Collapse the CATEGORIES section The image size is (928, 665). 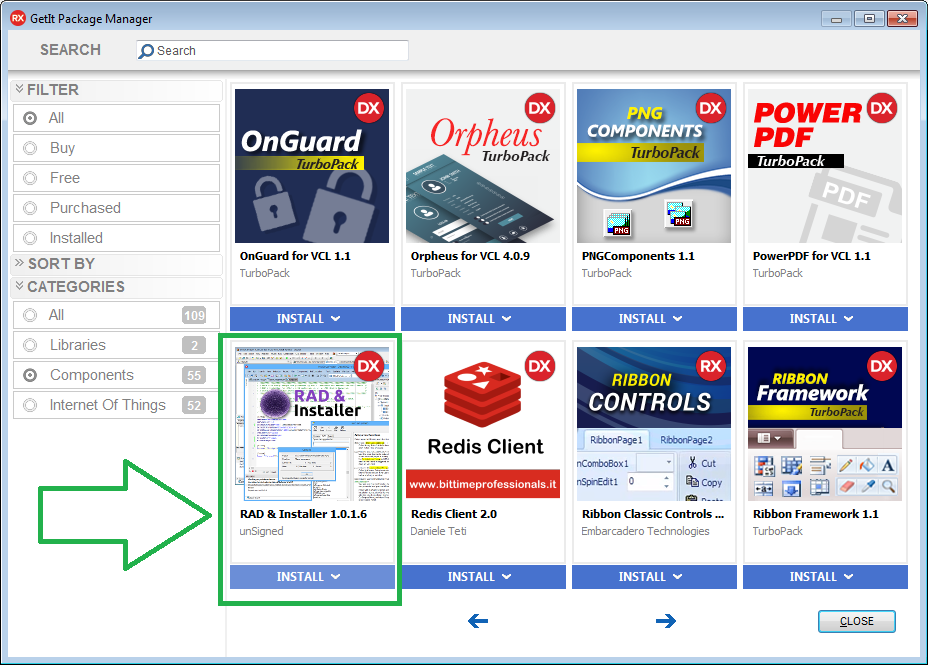coord(117,287)
